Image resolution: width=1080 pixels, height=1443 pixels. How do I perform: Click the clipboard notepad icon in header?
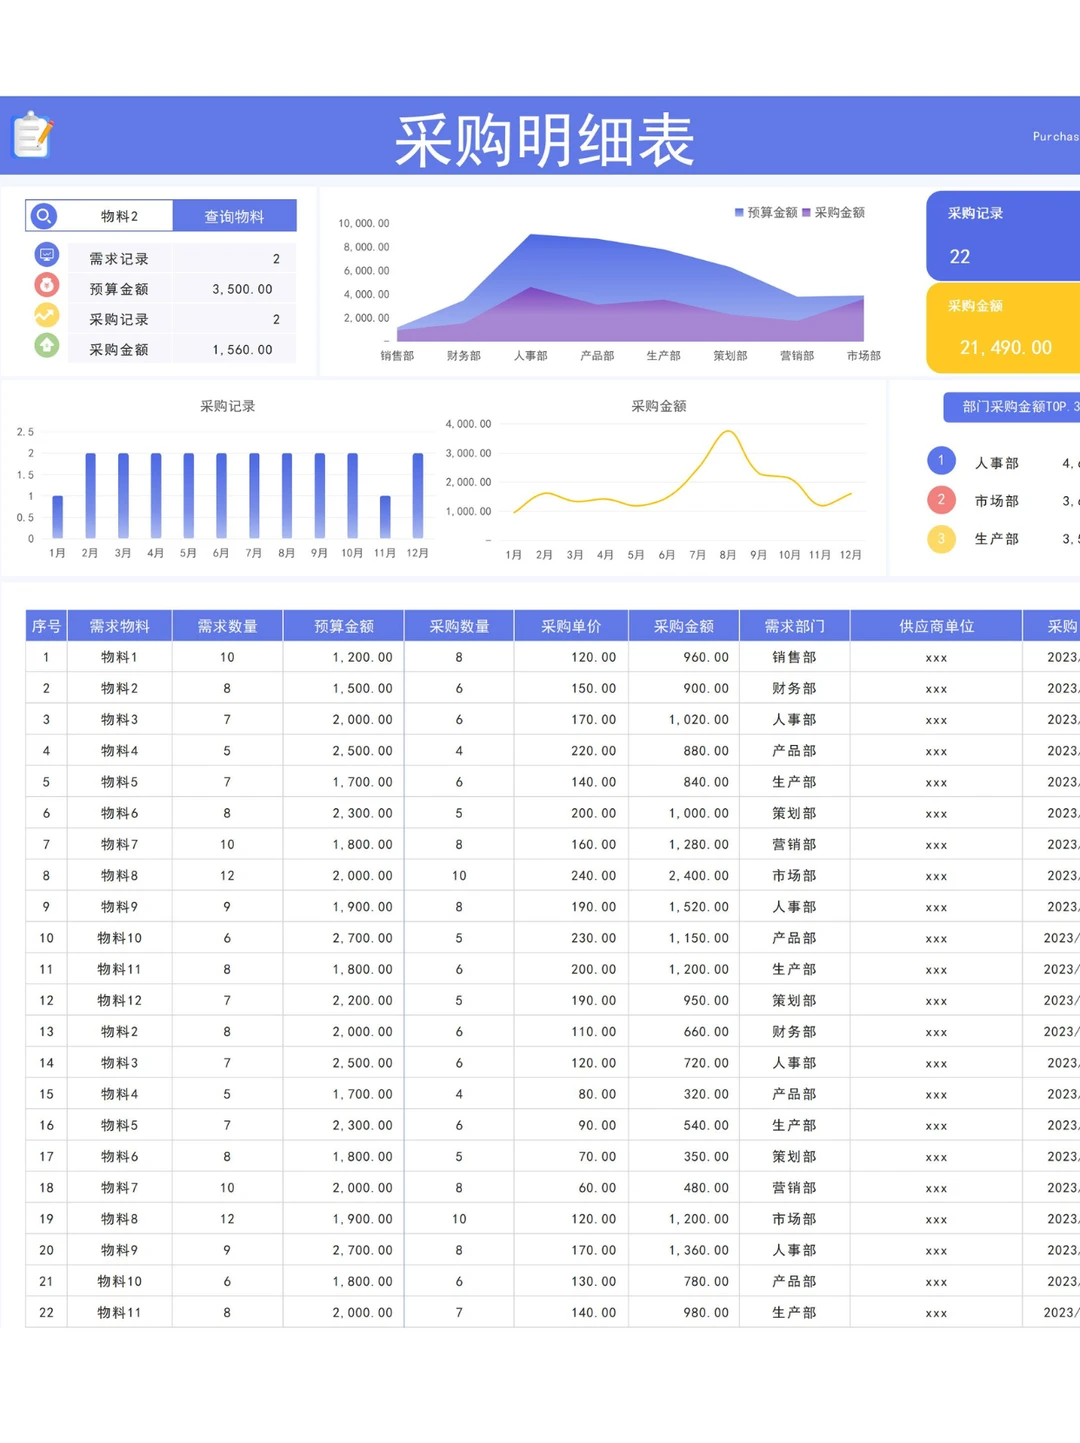[x=32, y=135]
